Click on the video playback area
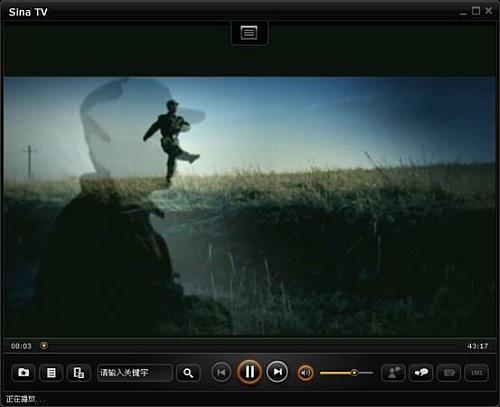Screen dimensions: 500x407 click(249, 206)
